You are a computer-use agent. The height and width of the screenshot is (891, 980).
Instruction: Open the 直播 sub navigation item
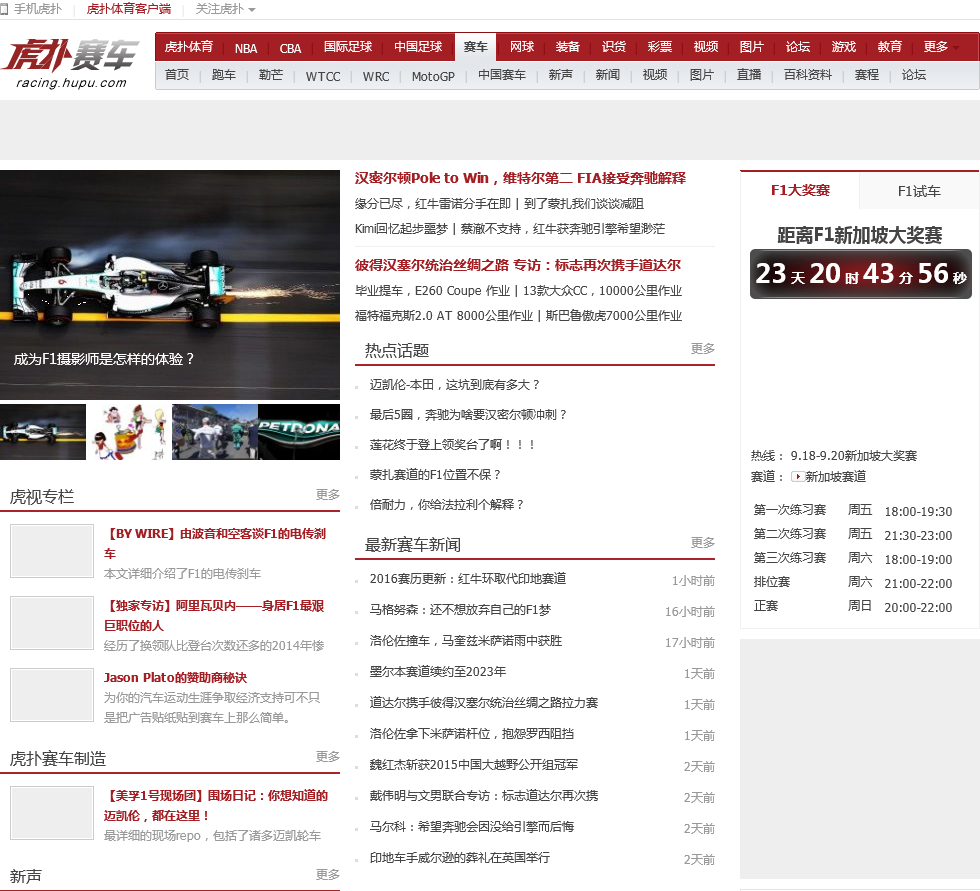(749, 75)
